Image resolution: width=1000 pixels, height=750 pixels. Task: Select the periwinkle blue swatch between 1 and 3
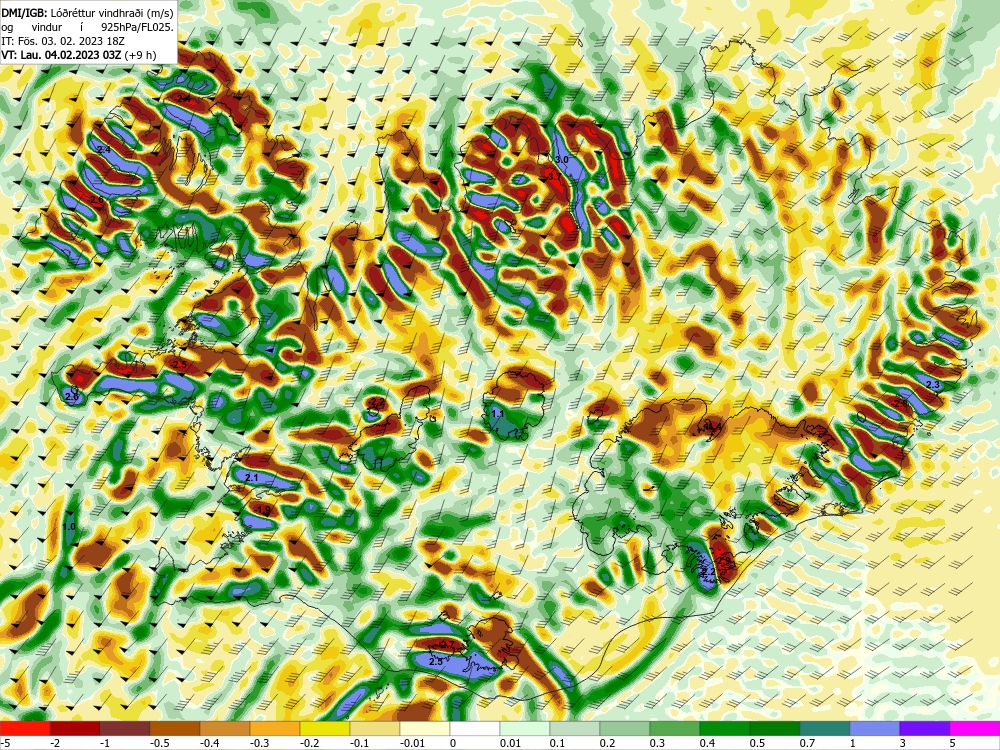pos(874,728)
